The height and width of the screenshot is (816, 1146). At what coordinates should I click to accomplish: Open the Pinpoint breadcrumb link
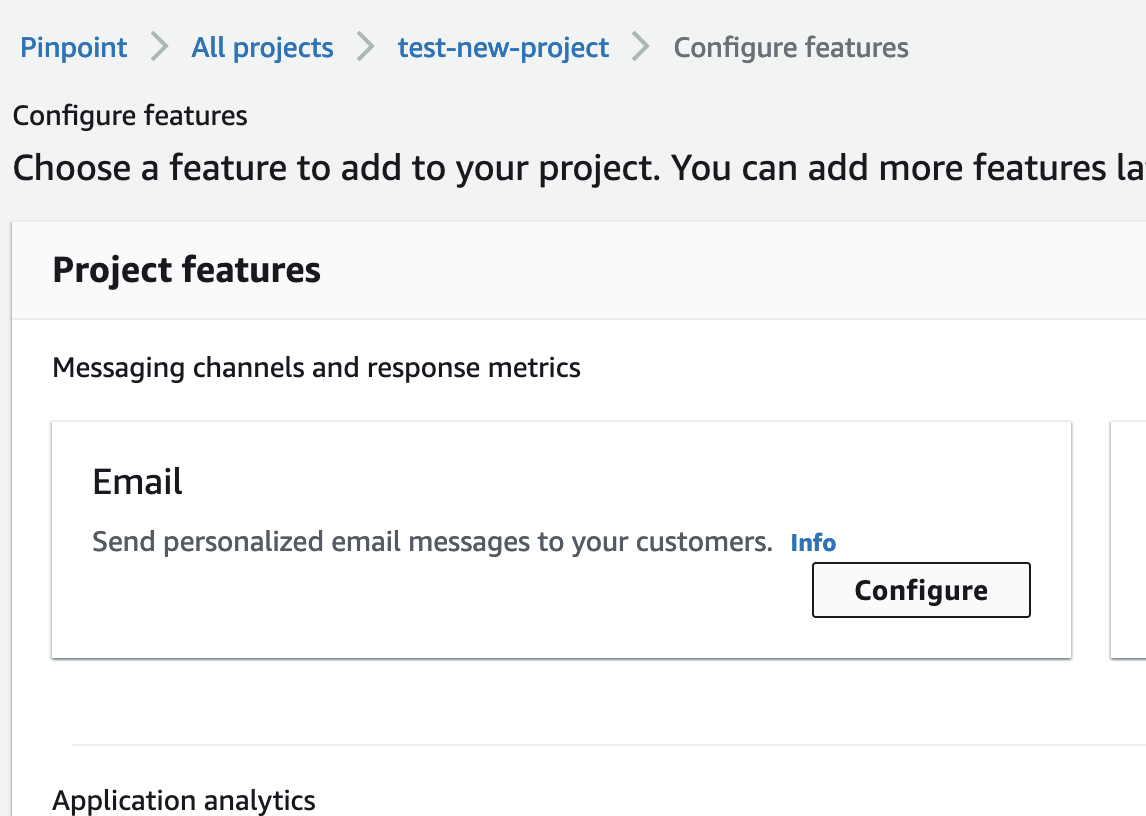(x=73, y=48)
